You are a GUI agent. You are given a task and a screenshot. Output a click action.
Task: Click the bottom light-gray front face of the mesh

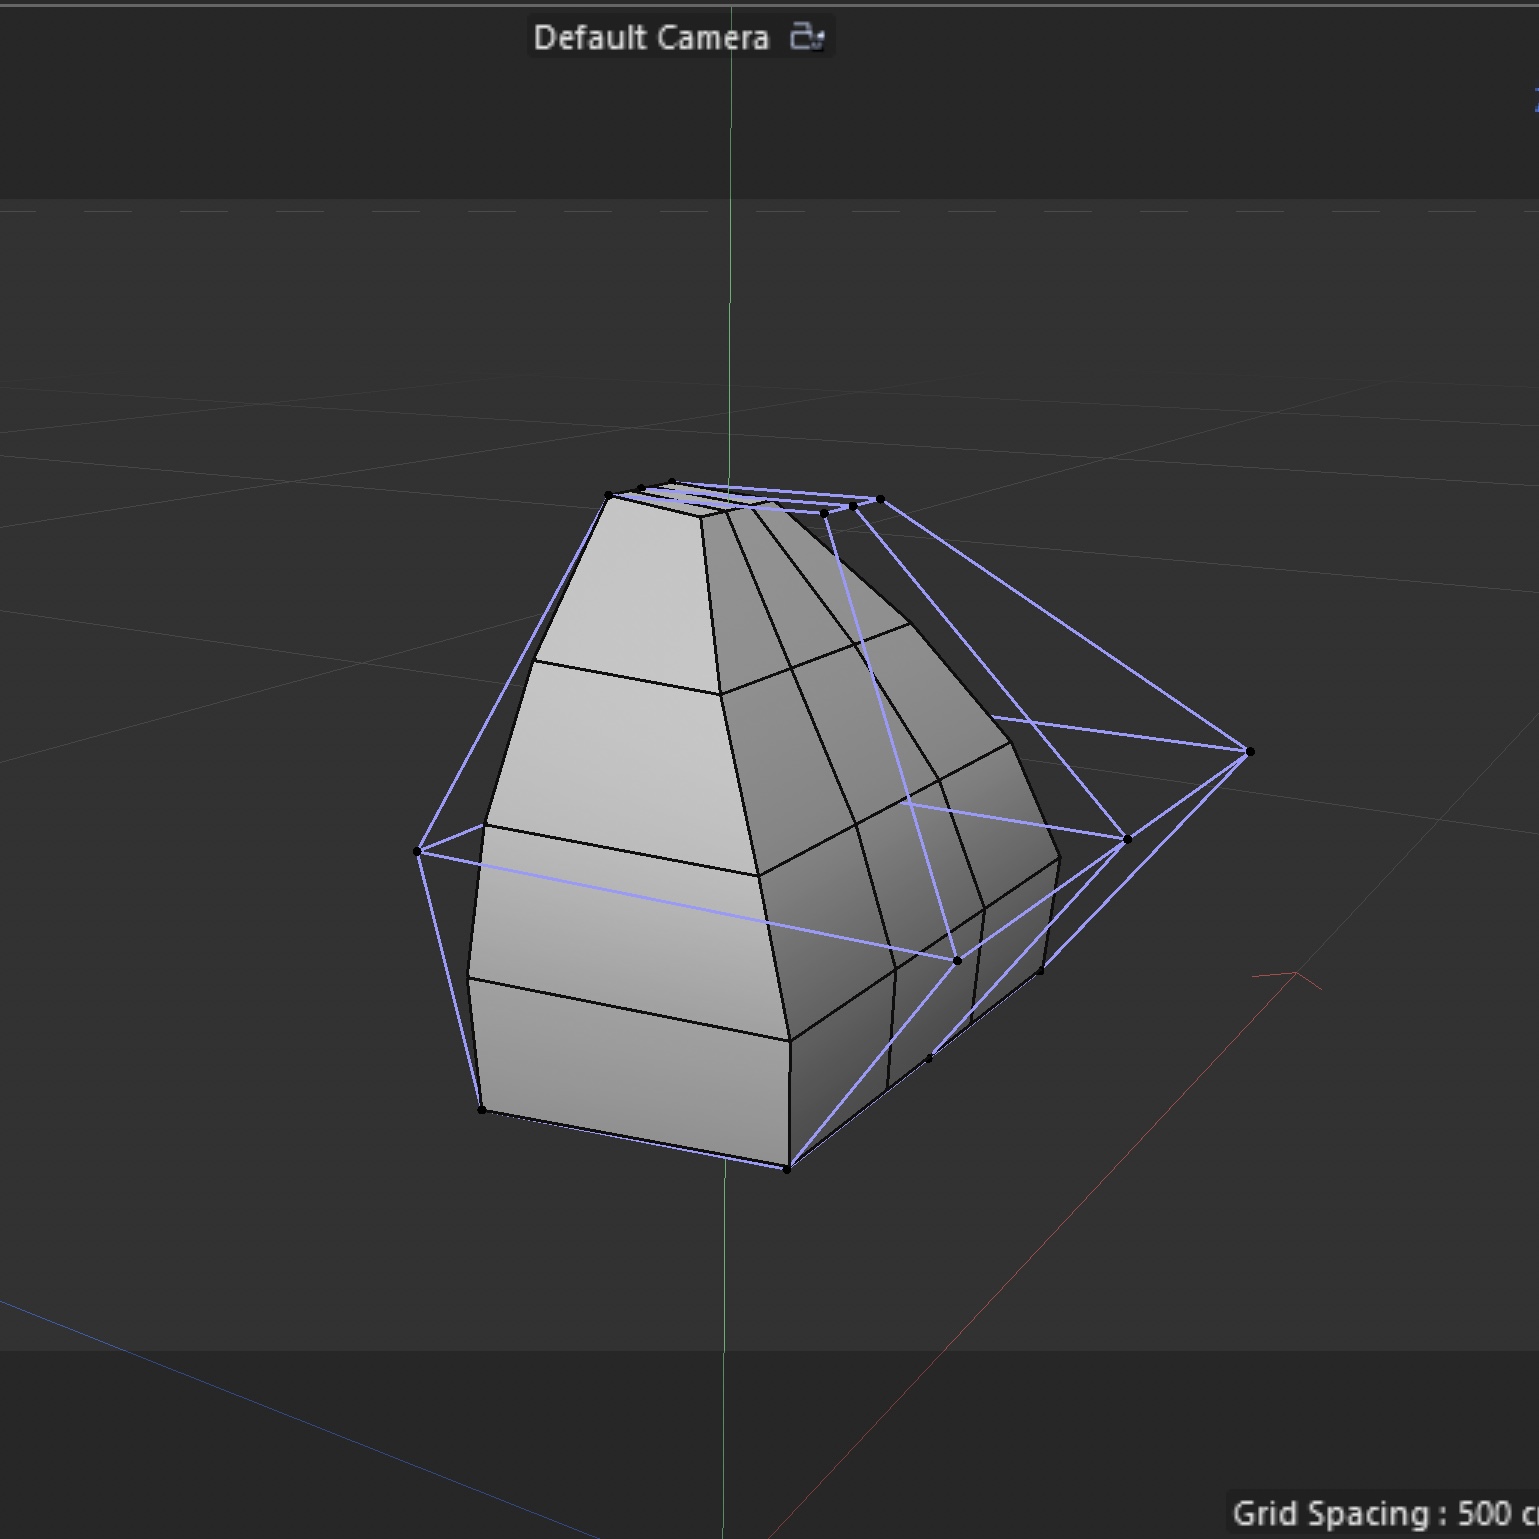click(630, 1070)
